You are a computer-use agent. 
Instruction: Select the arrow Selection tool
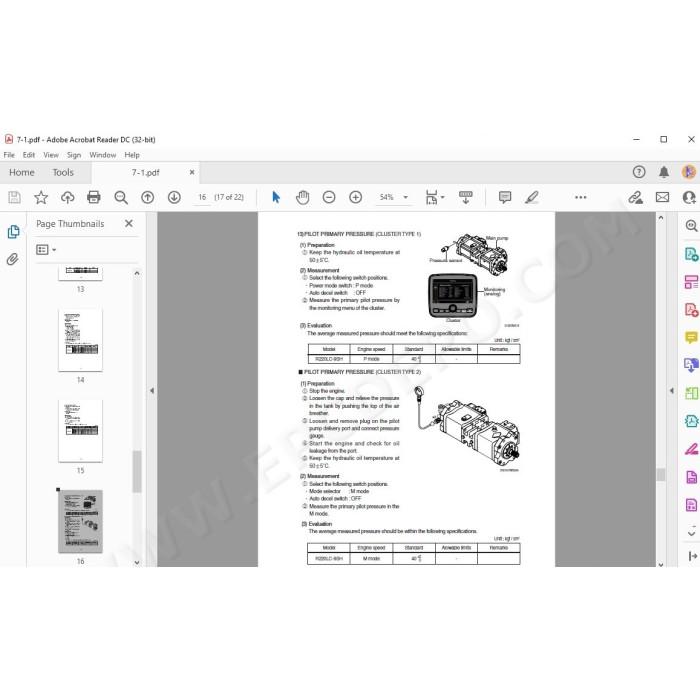point(276,197)
